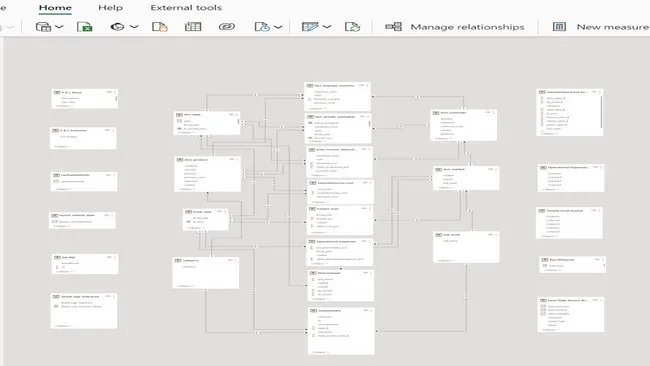Click the Enter data table icon

point(193,27)
